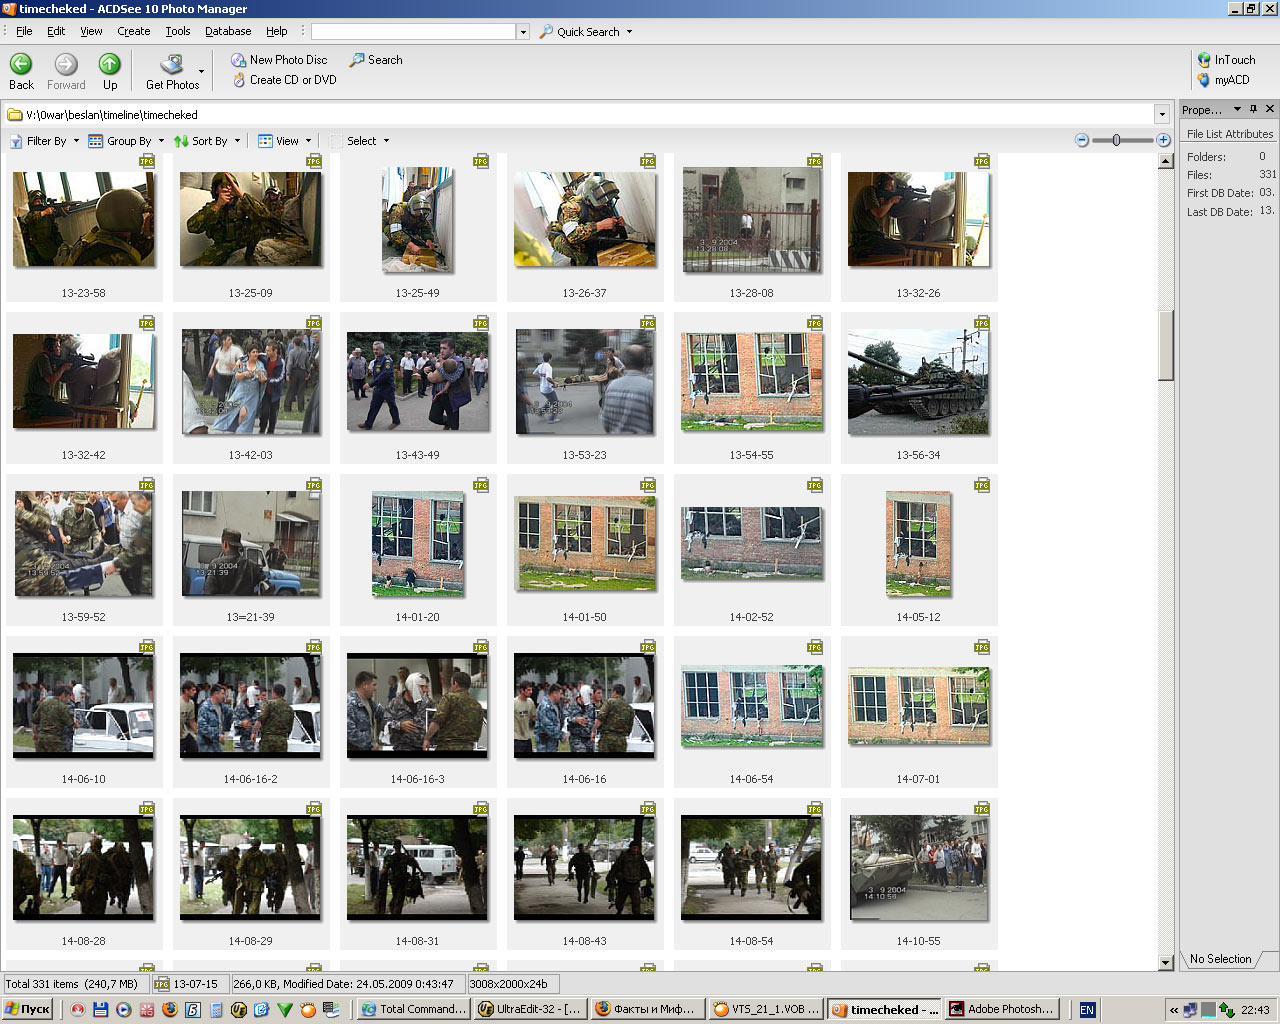Click the scroll down arrow of file list
Screen dimensions: 1280x1024
1165,962
